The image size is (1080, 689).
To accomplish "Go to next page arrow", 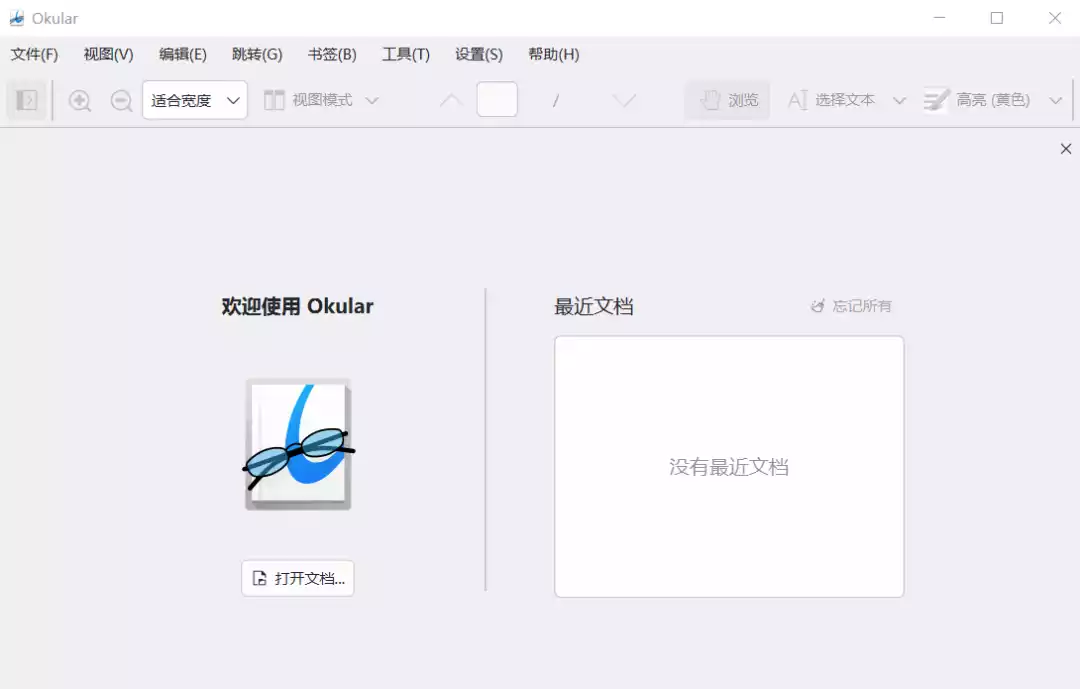I will (624, 101).
